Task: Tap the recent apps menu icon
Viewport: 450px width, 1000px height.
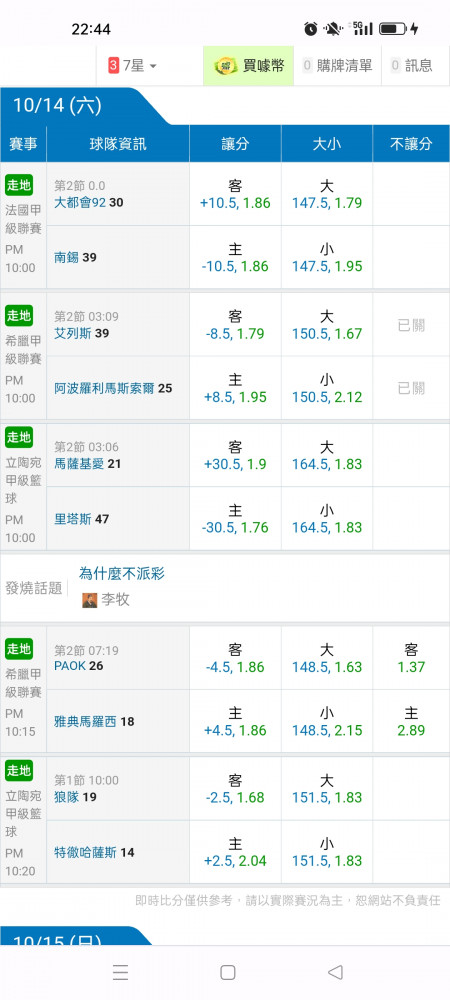Action: 120,972
